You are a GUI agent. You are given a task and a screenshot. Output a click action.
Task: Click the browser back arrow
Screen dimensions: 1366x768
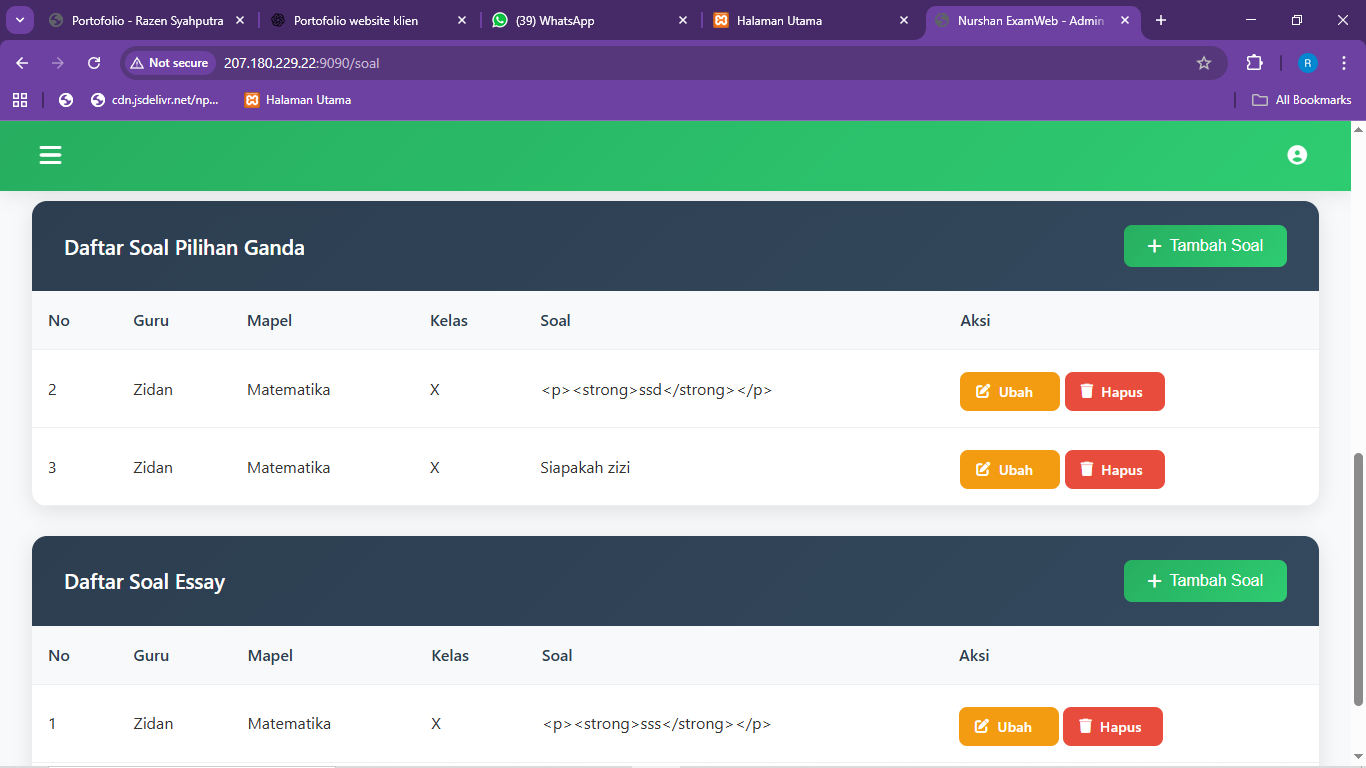[x=21, y=62]
